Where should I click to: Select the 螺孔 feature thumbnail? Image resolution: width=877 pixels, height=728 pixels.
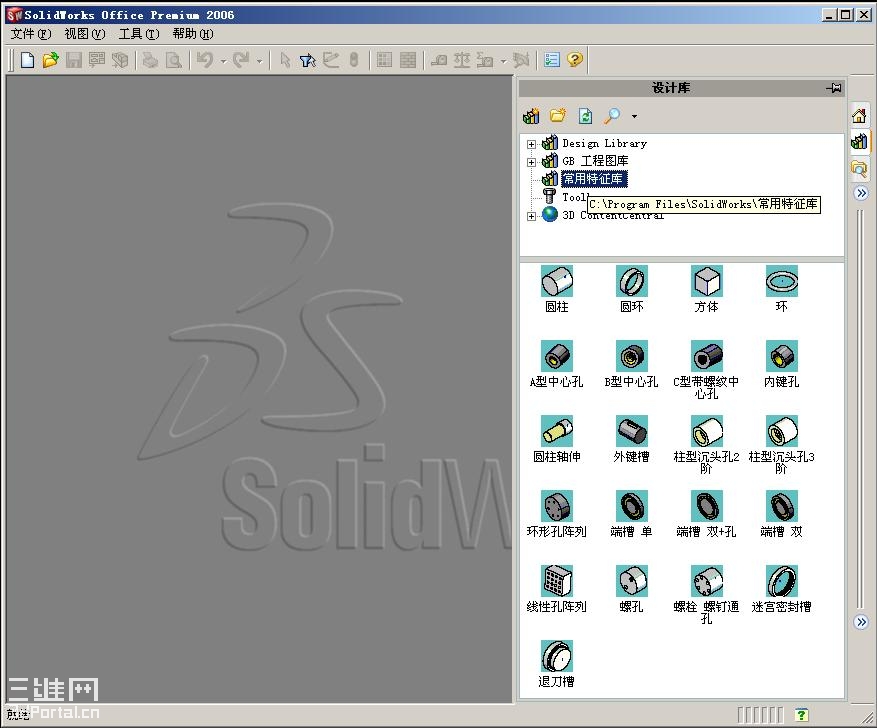pyautogui.click(x=631, y=580)
